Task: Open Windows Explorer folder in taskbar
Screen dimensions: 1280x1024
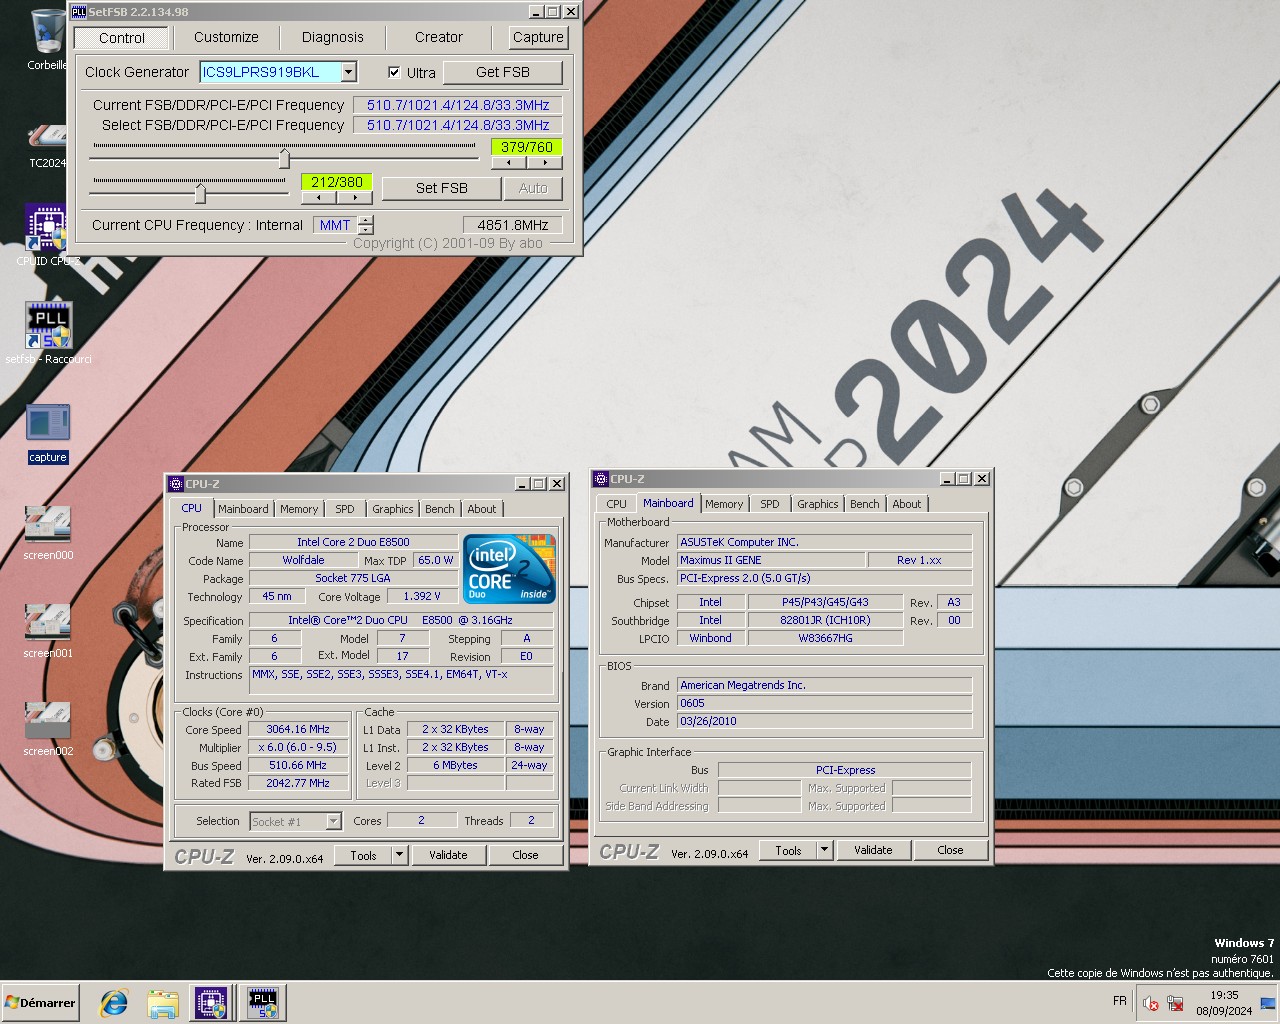Action: [x=163, y=1002]
